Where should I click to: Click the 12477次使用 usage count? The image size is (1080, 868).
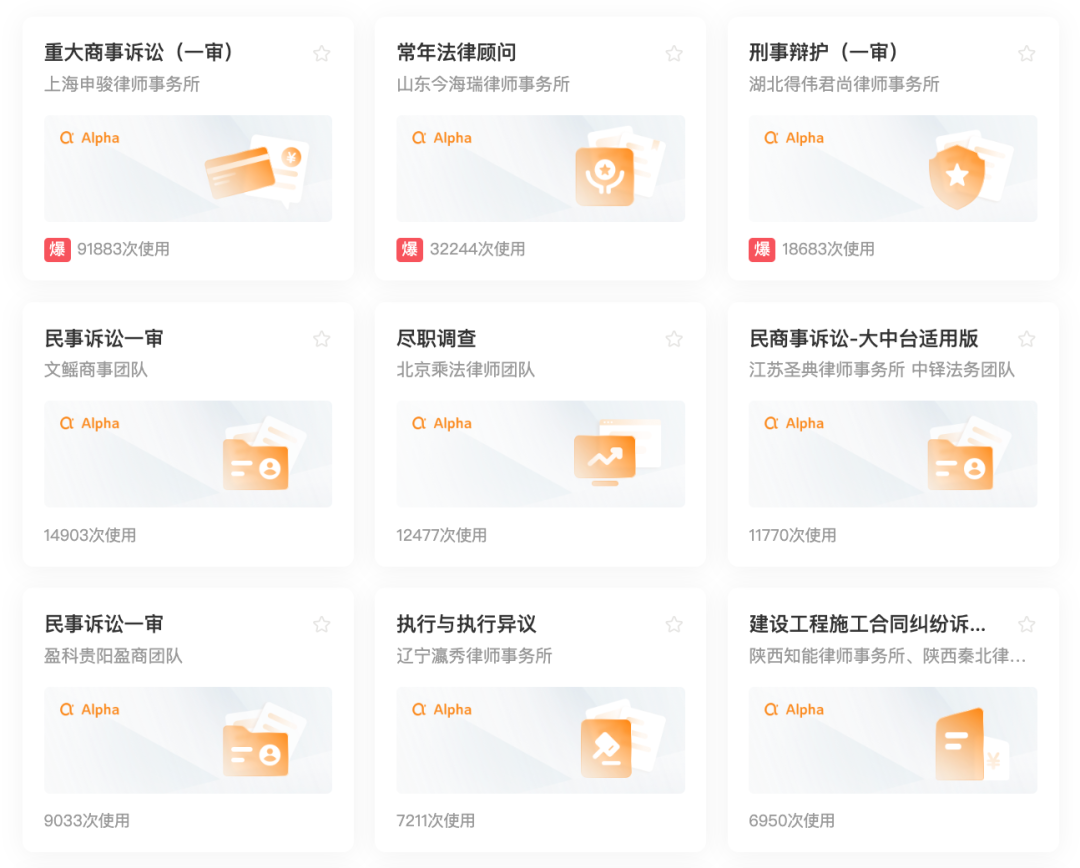coord(442,535)
